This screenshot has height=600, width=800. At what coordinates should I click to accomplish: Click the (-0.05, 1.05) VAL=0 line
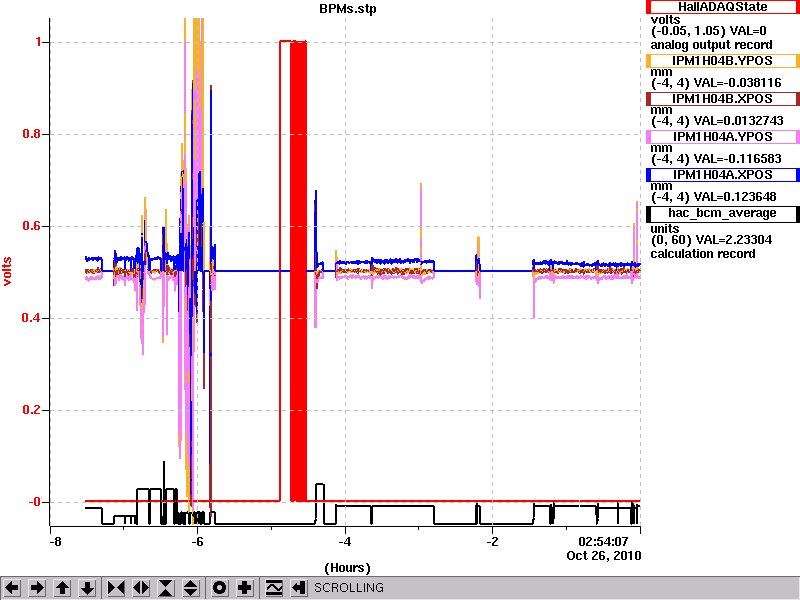click(708, 31)
